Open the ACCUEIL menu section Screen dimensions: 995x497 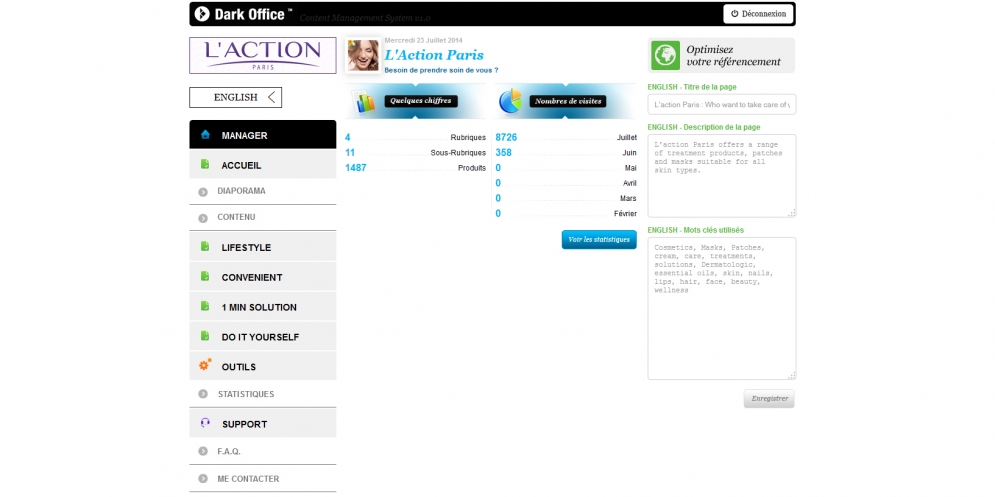click(263, 165)
